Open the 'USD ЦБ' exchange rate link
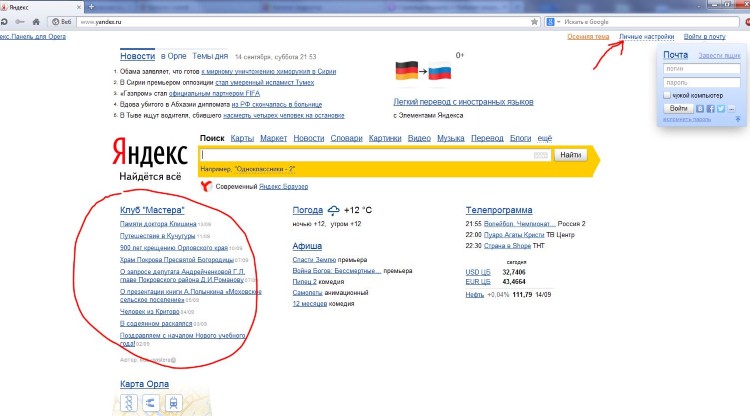Screen dimensions: 750x416 click(478, 272)
